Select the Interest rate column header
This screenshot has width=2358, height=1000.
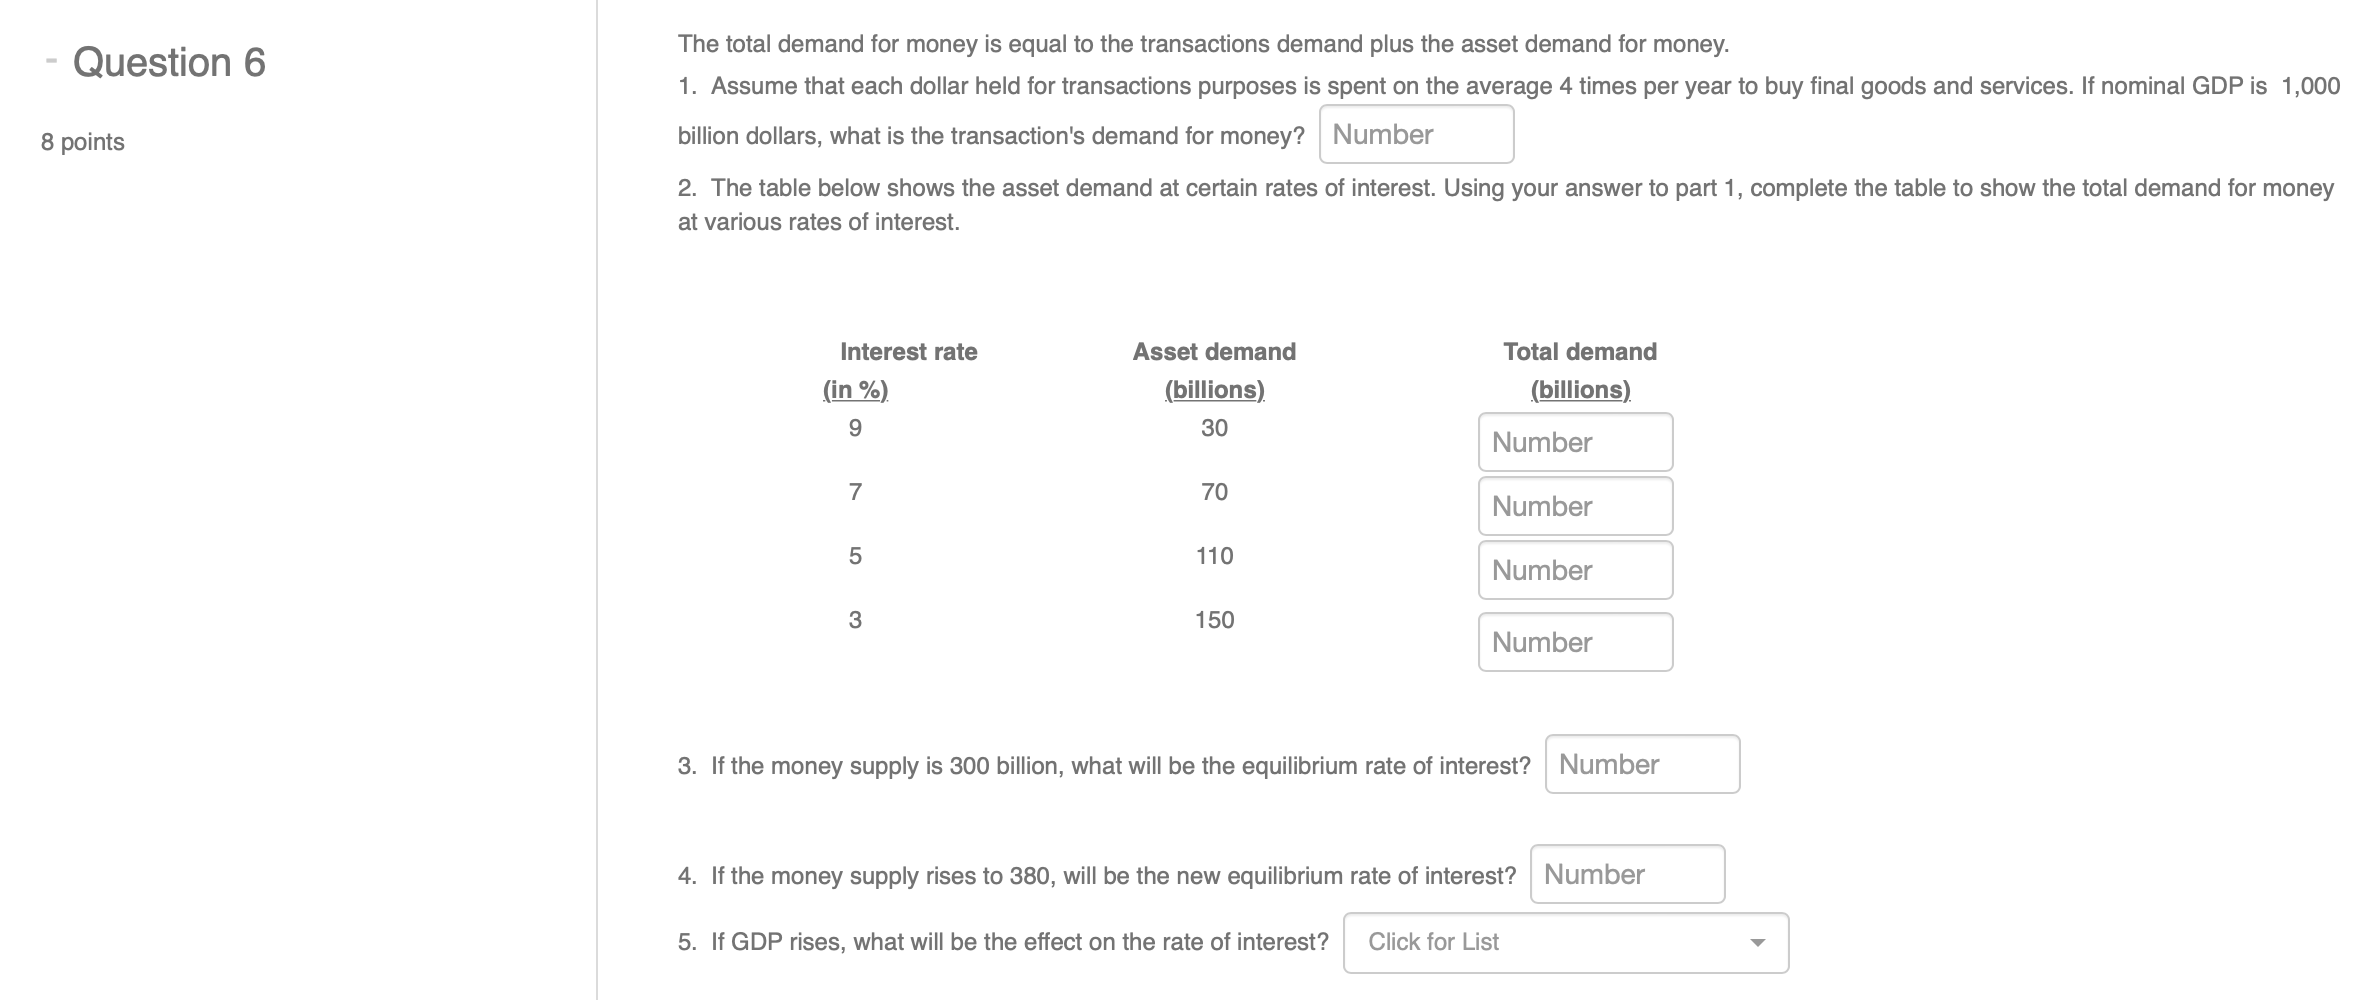(x=908, y=351)
